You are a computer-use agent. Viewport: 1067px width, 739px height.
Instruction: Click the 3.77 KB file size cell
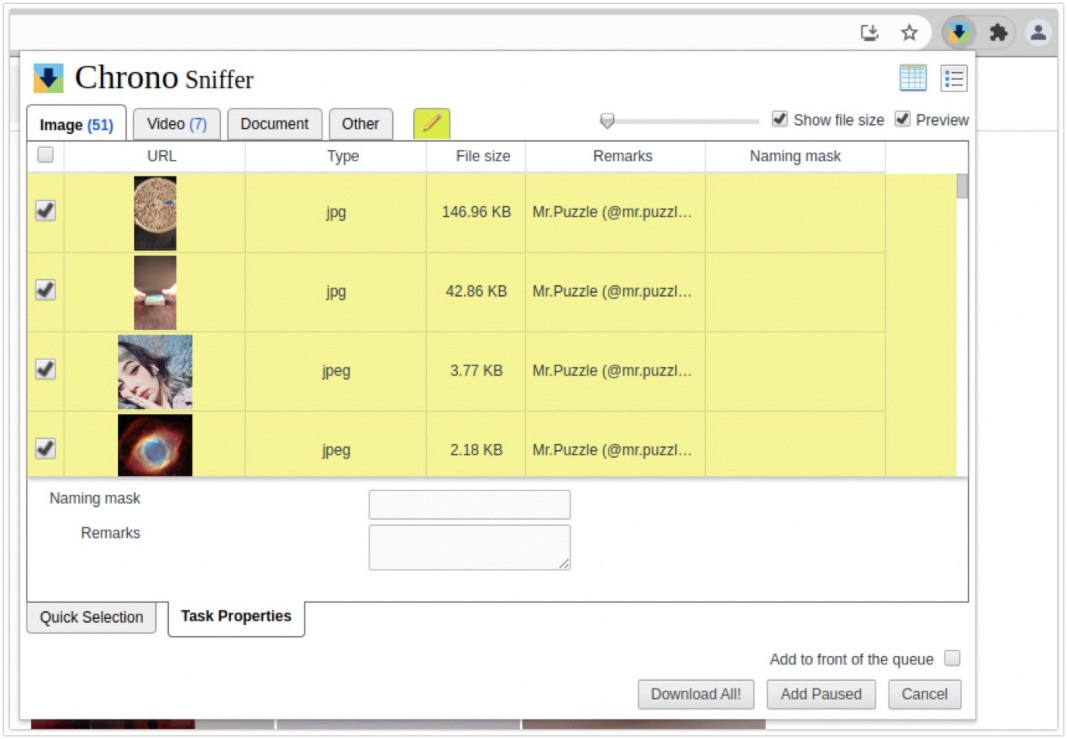click(x=476, y=371)
